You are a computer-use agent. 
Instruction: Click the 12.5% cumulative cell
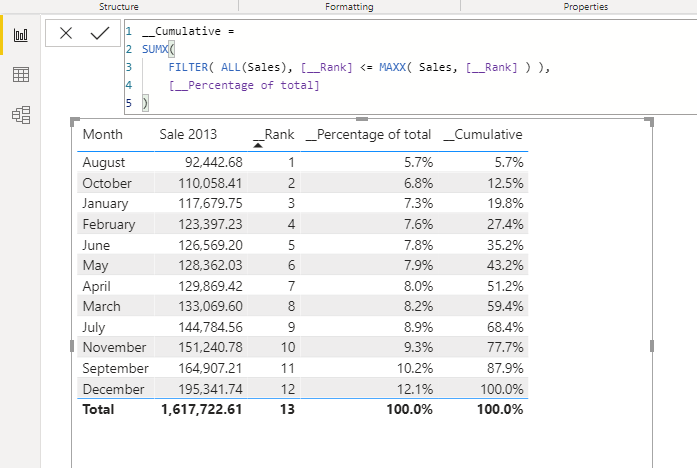tap(505, 183)
